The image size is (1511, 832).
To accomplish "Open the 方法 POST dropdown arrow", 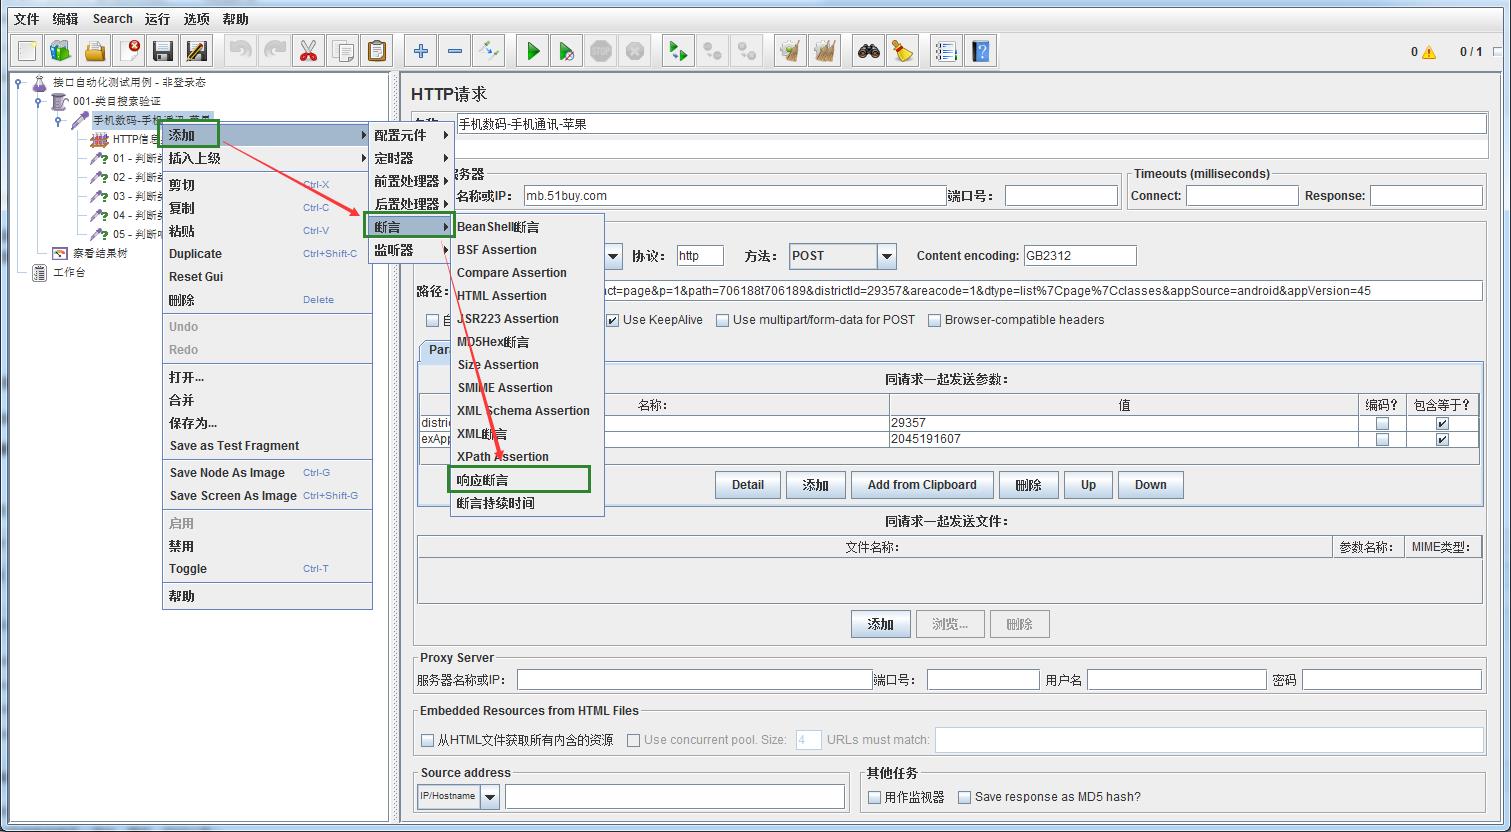I will point(887,256).
